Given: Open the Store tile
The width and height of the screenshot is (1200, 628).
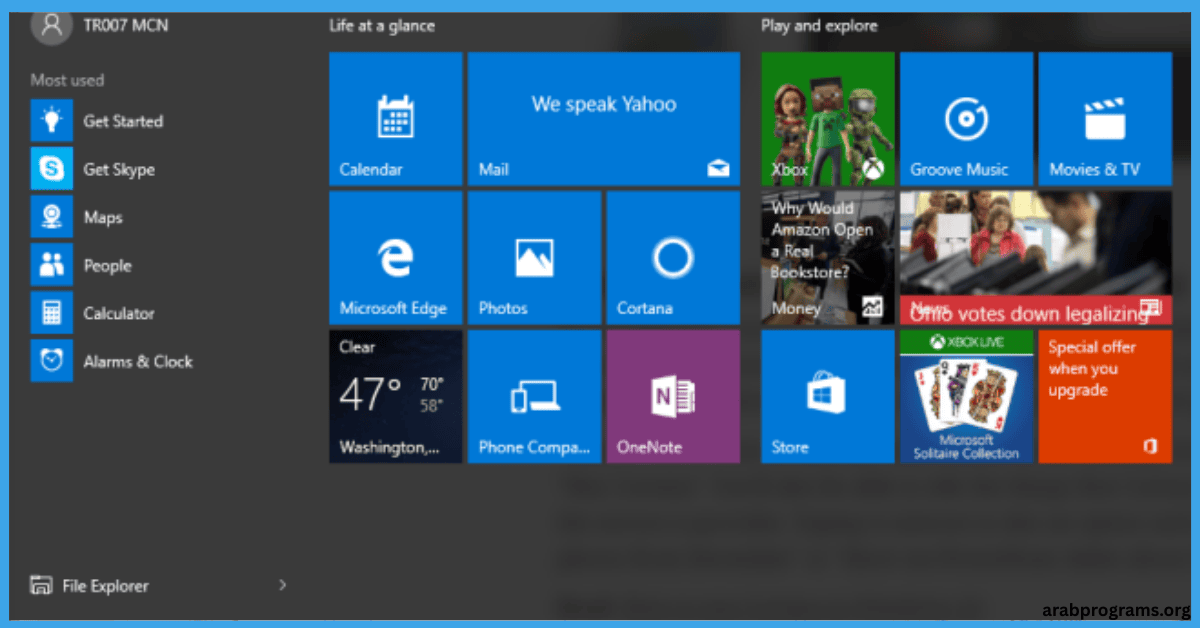Looking at the screenshot, I should (x=828, y=397).
